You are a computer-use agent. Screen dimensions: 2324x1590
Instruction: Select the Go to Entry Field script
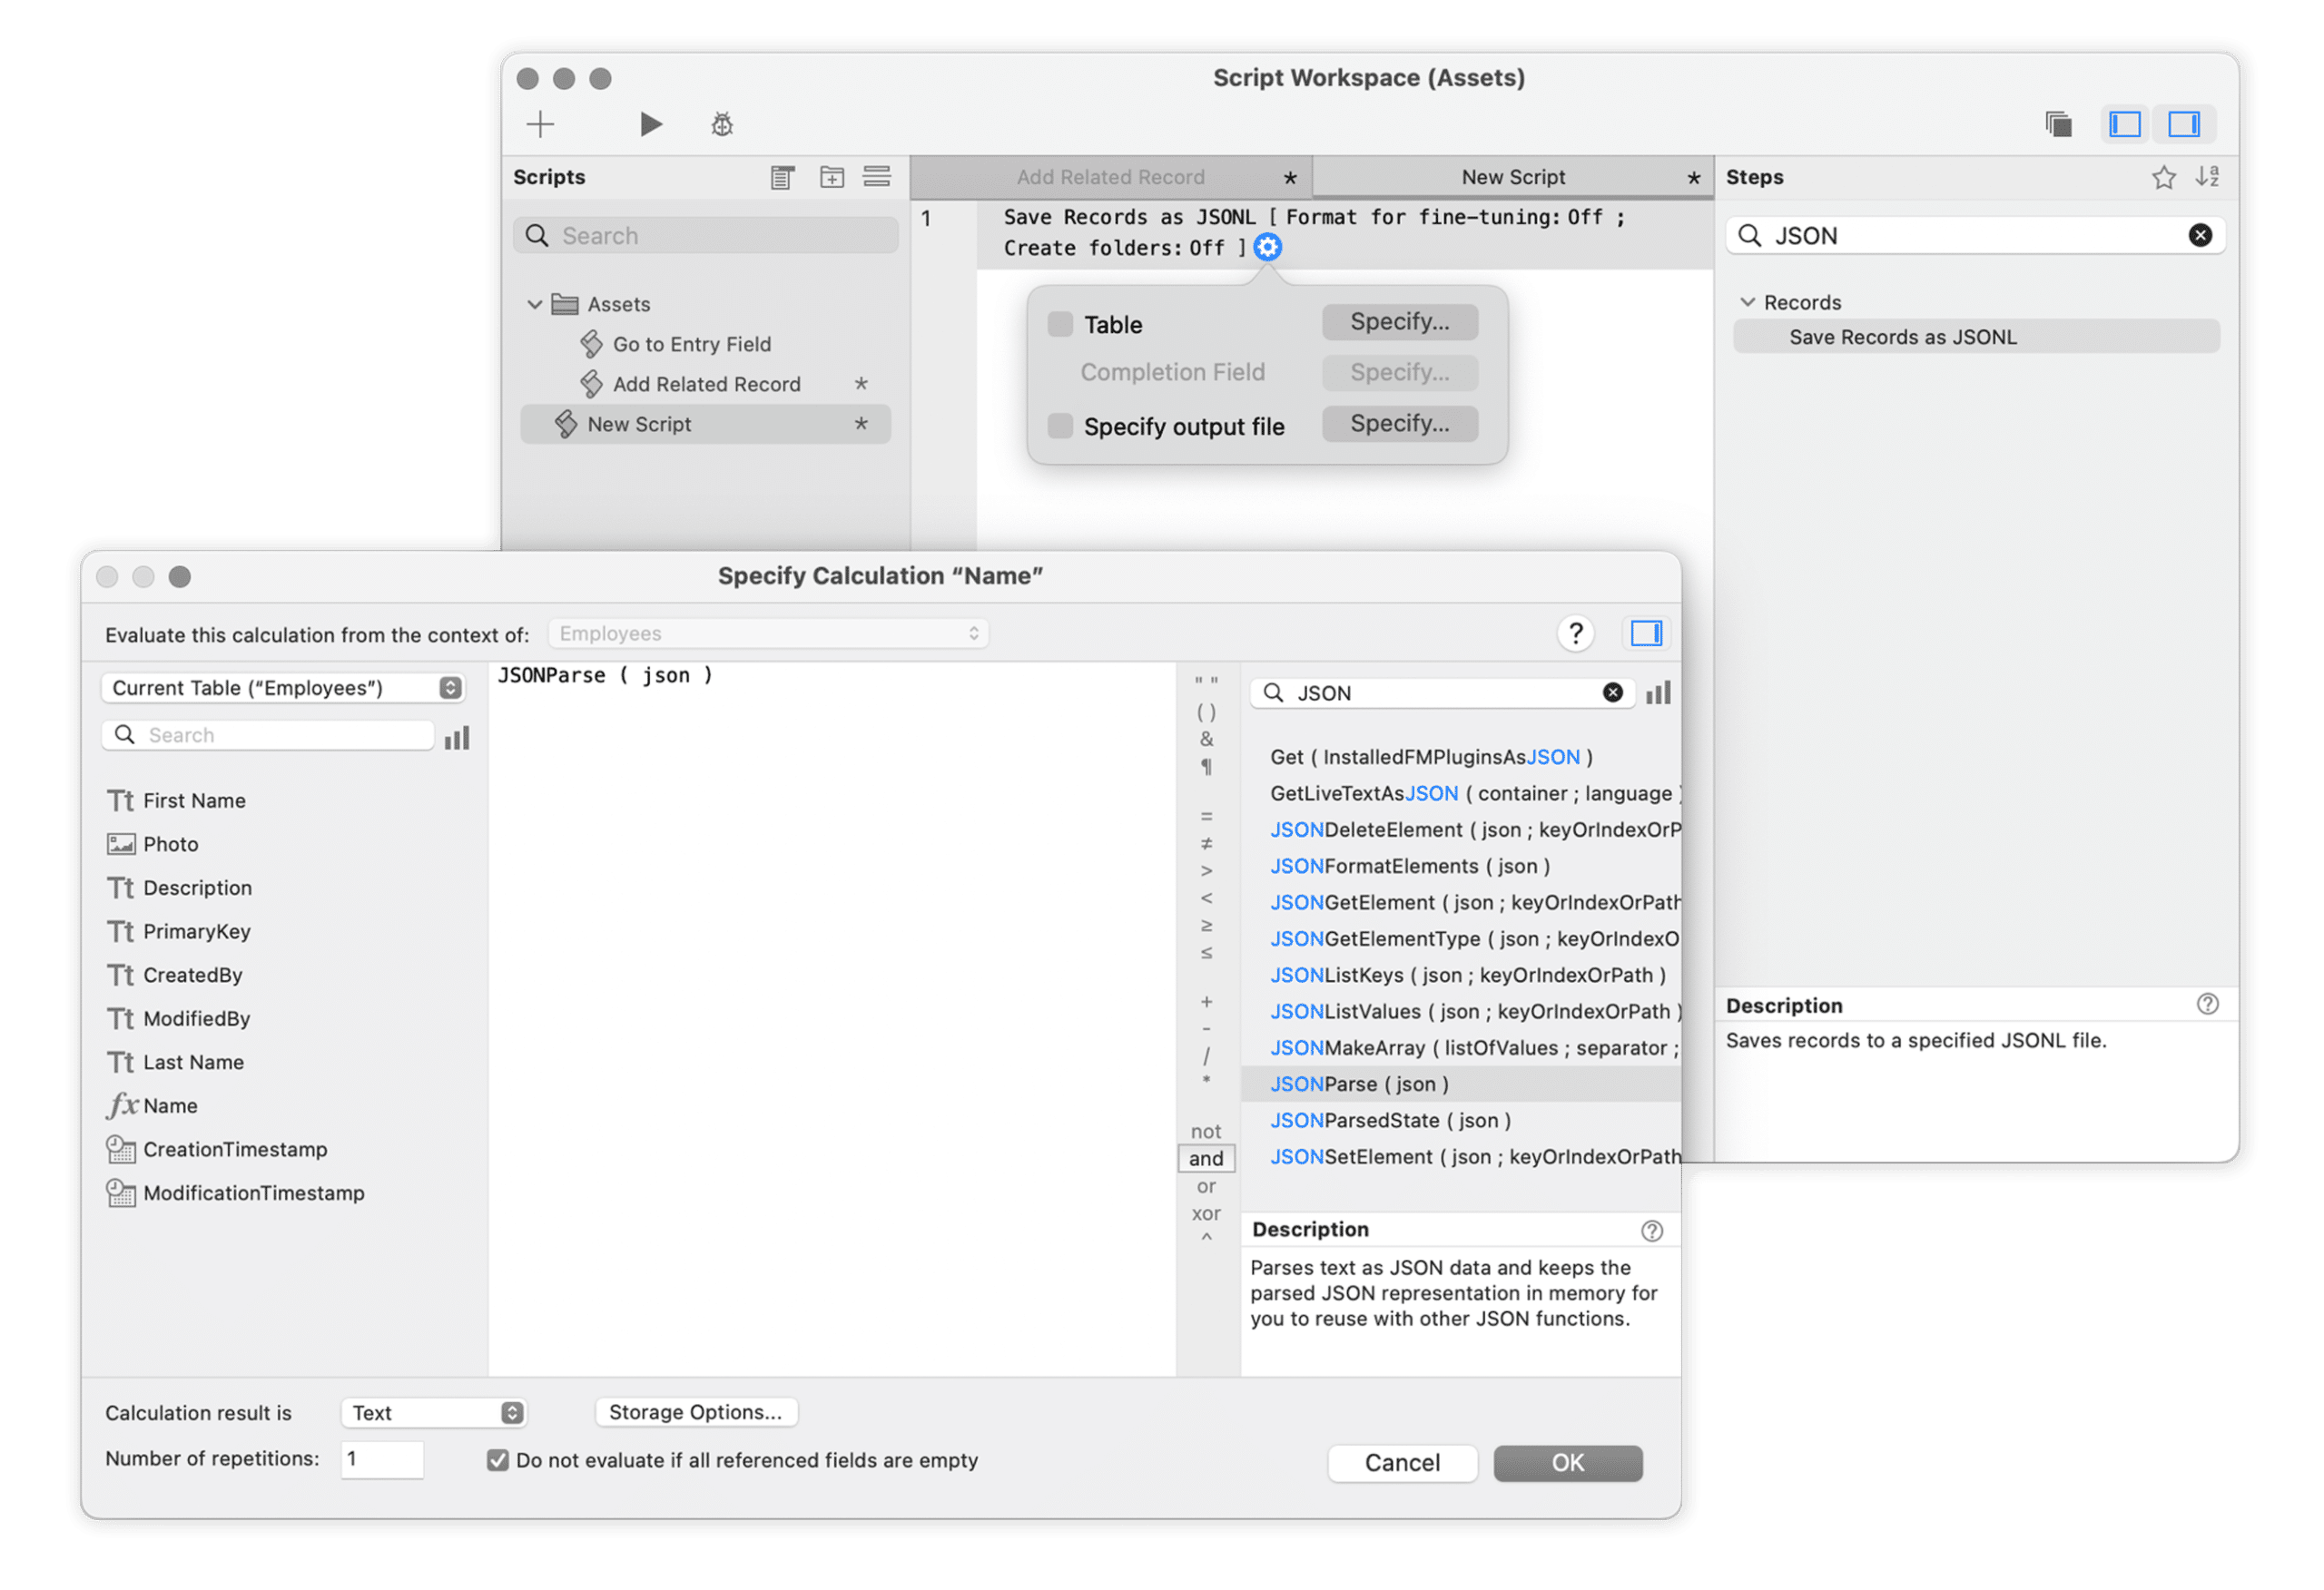pyautogui.click(x=691, y=344)
